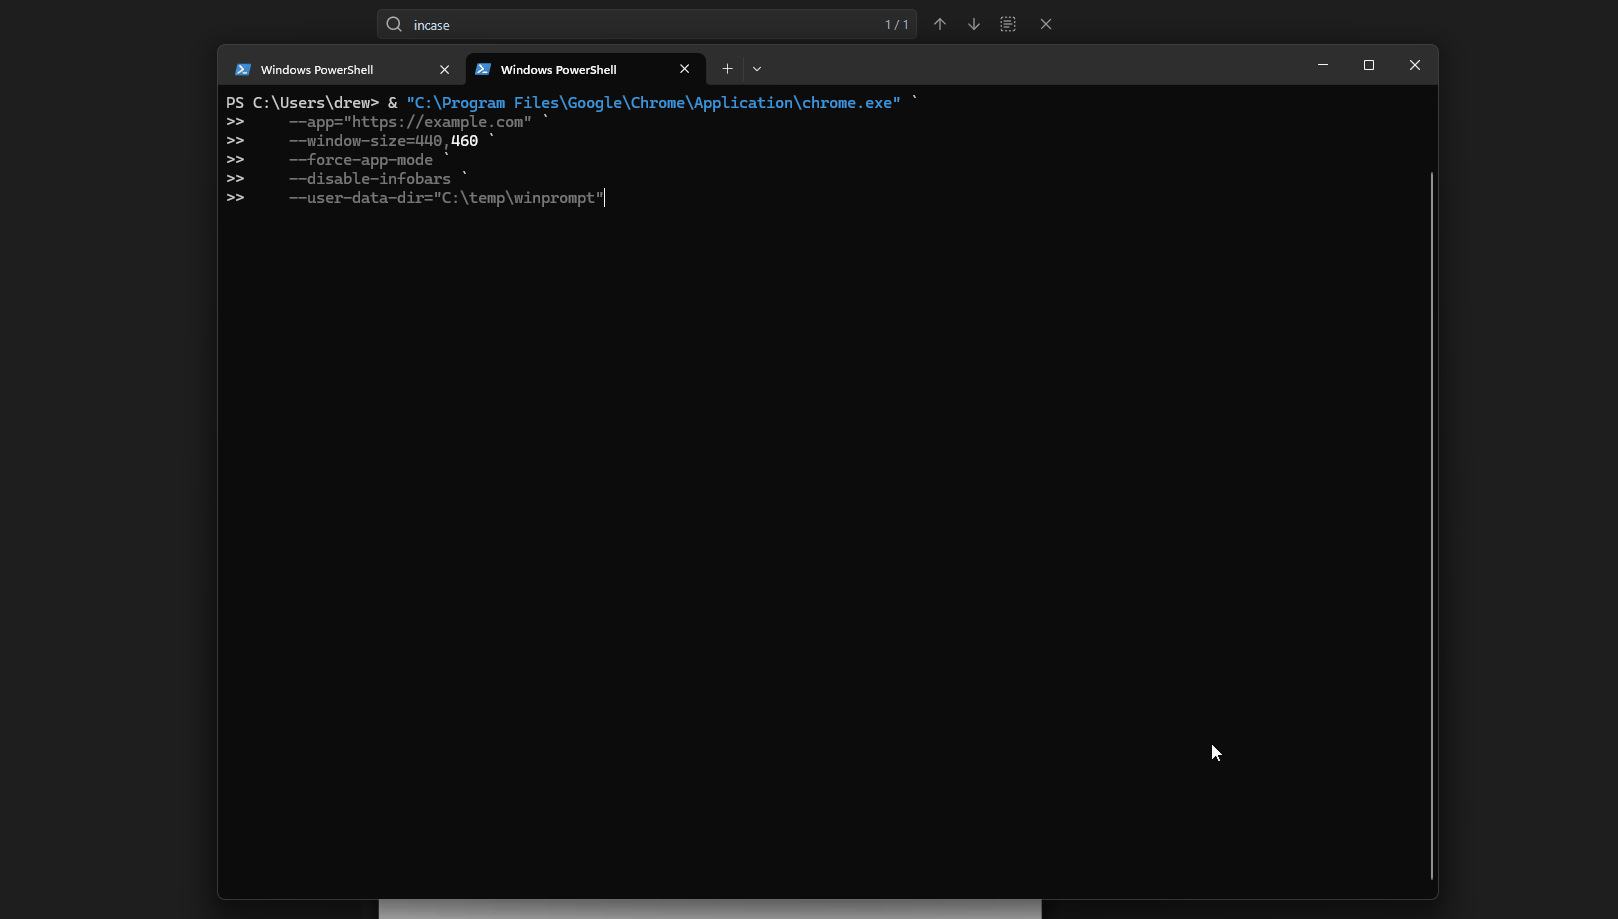
Task: Close the second PowerShell tab
Action: coord(685,69)
